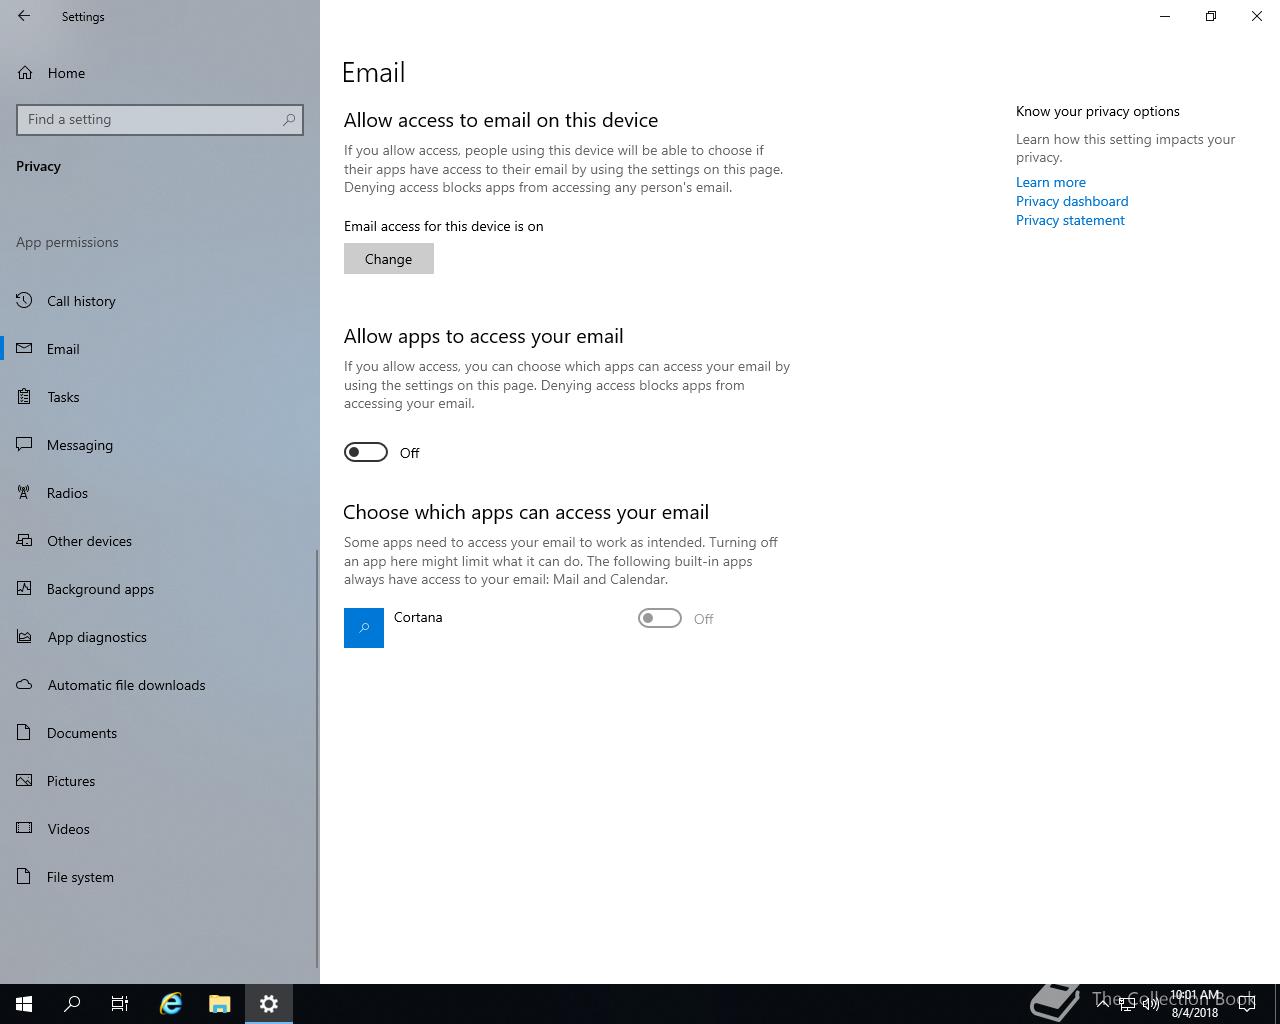Open the Privacy statement link
This screenshot has height=1024, width=1280.
coord(1070,220)
